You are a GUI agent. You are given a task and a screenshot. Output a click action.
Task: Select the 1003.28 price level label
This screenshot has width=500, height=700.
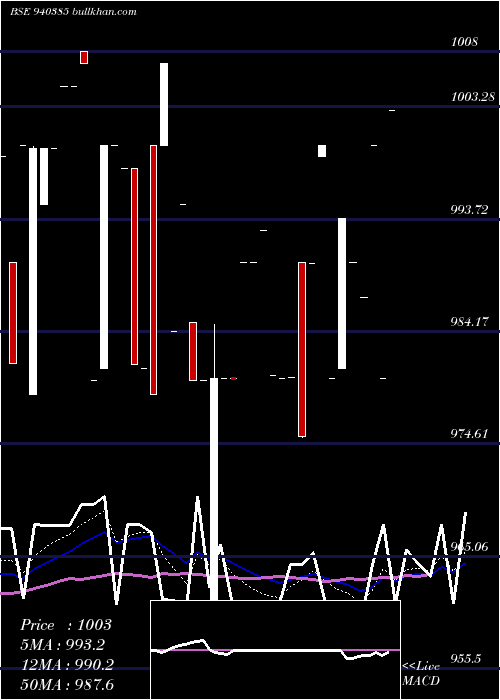473,96
